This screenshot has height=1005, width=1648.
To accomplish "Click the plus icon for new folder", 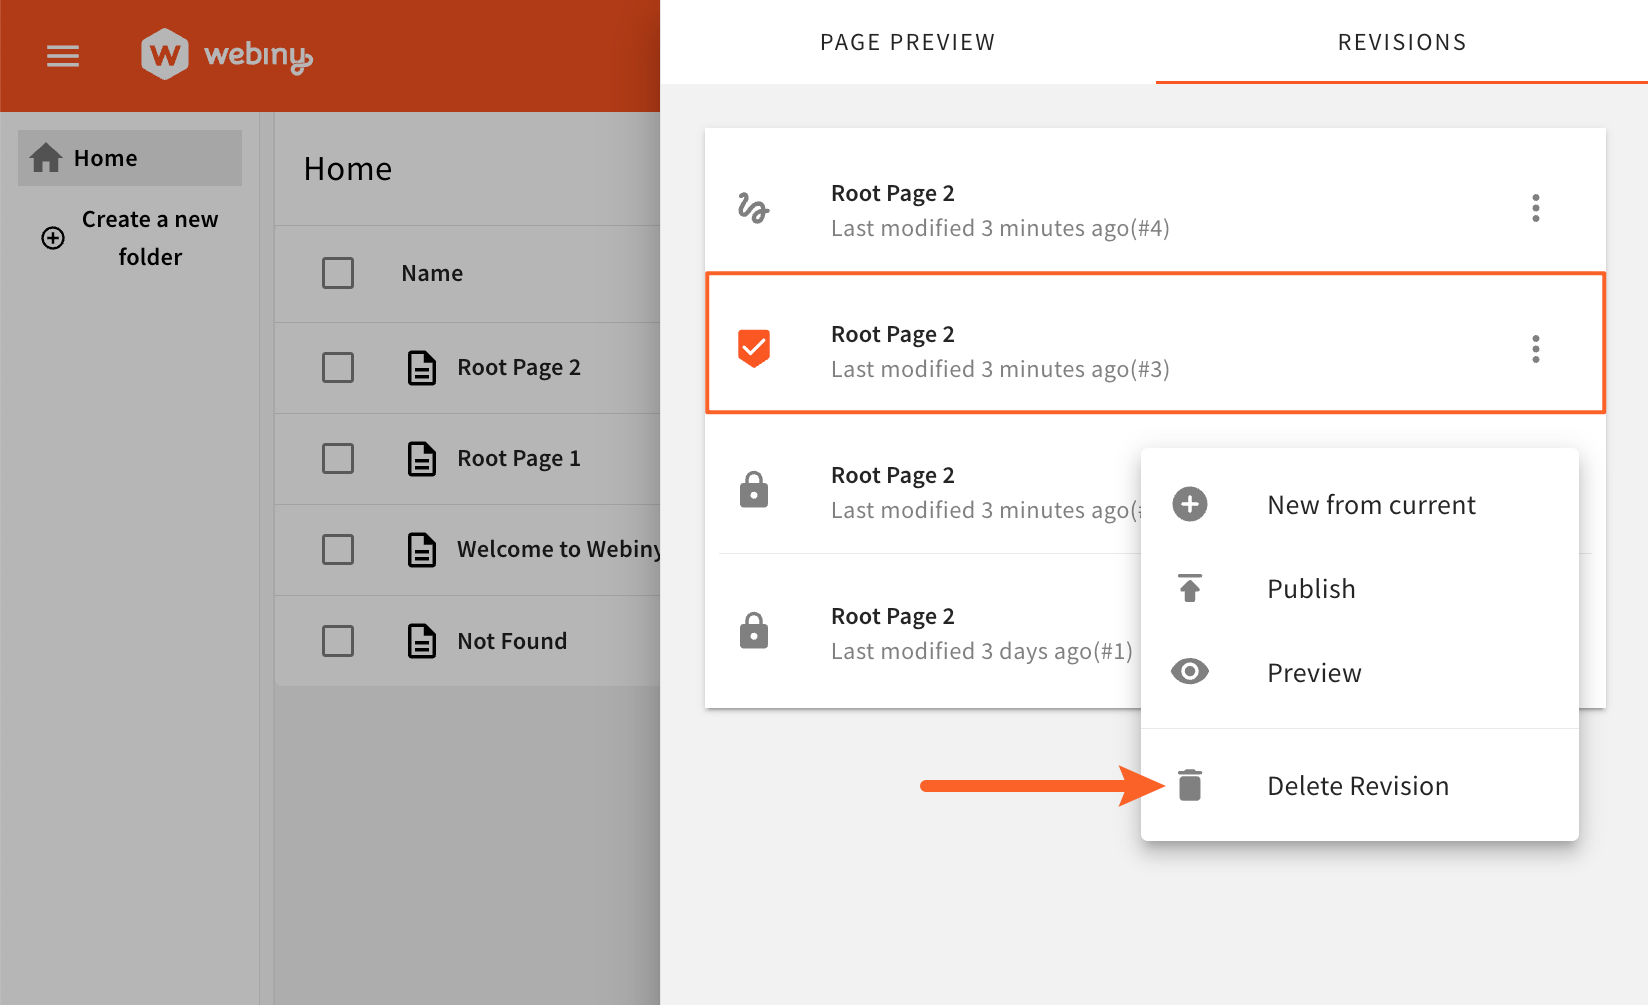I will [53, 238].
